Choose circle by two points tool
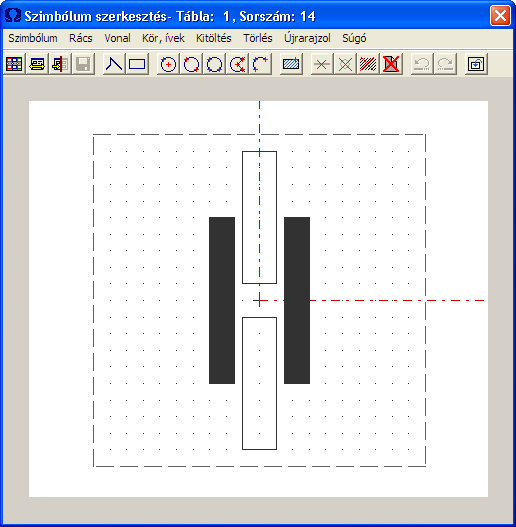 (191, 64)
